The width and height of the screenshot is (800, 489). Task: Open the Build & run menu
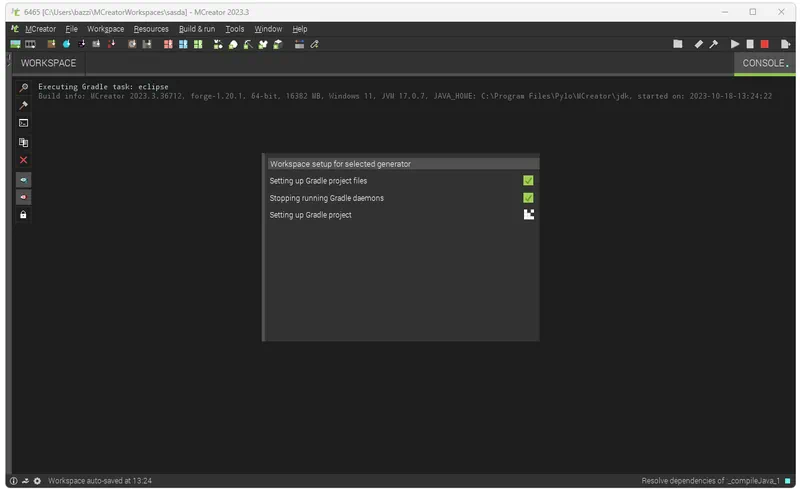tap(197, 29)
